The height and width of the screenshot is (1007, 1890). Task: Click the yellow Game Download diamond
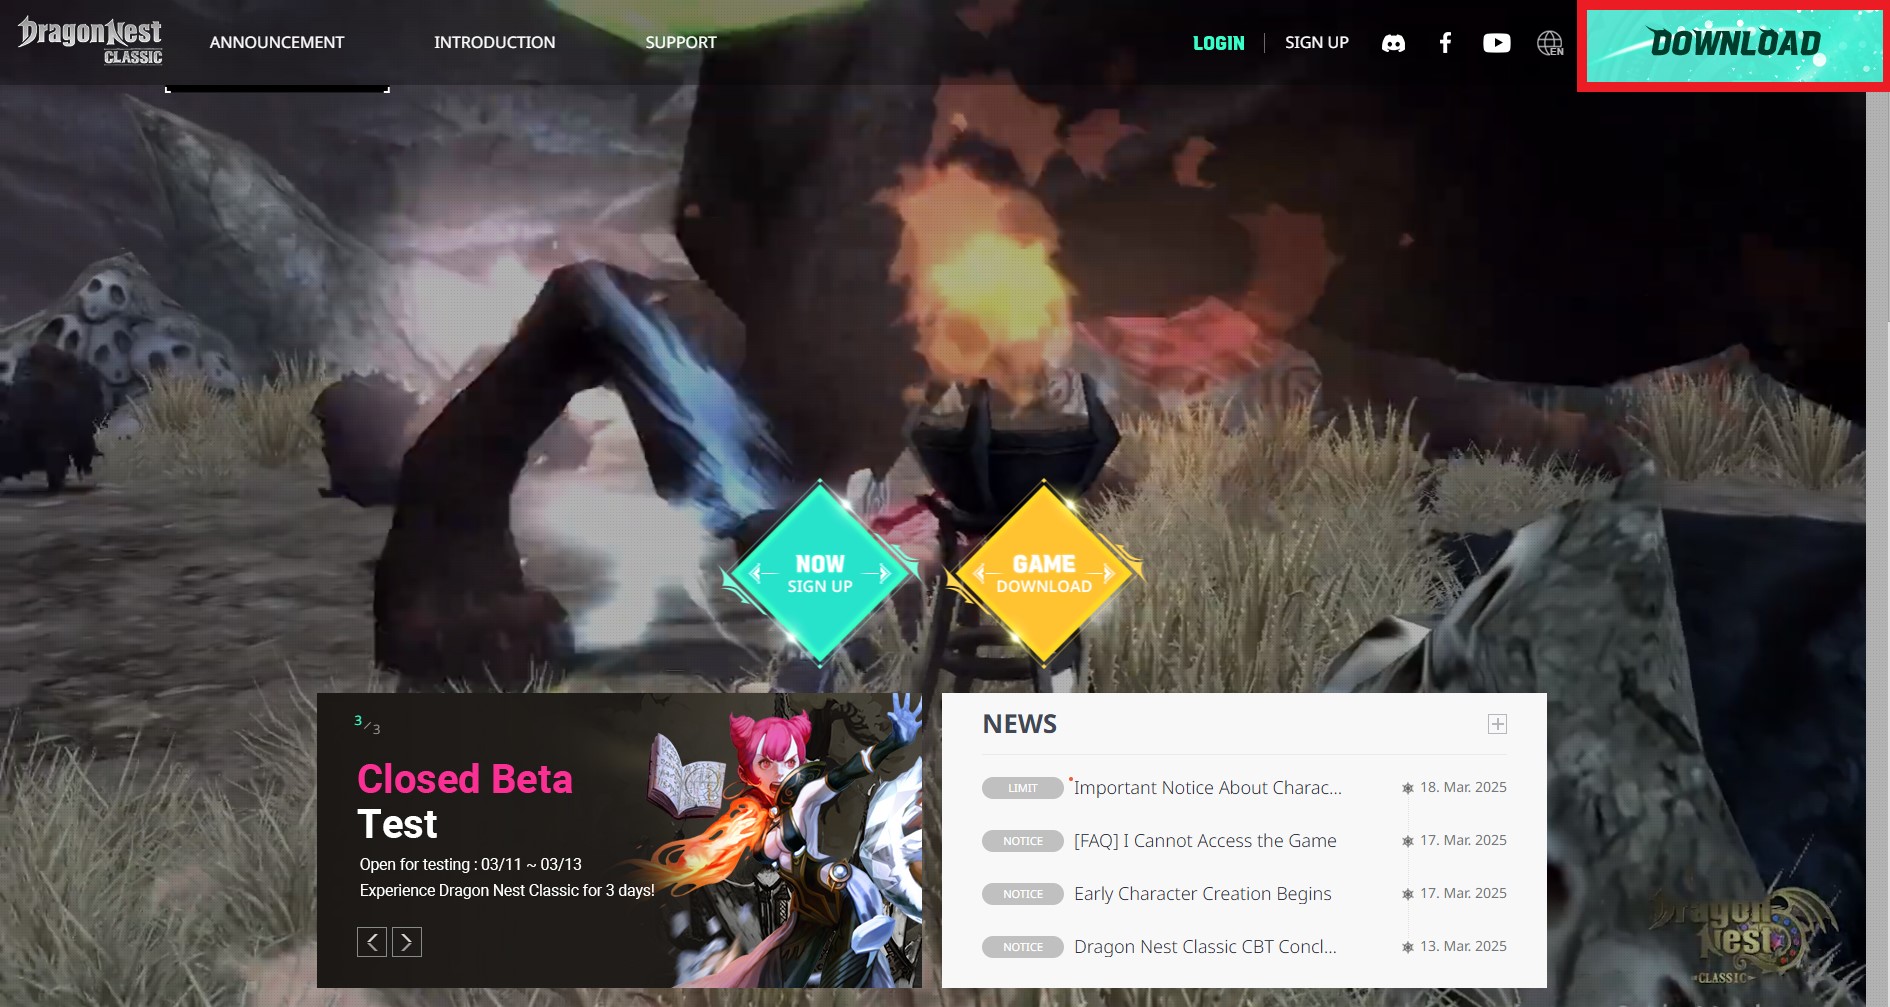[1043, 574]
